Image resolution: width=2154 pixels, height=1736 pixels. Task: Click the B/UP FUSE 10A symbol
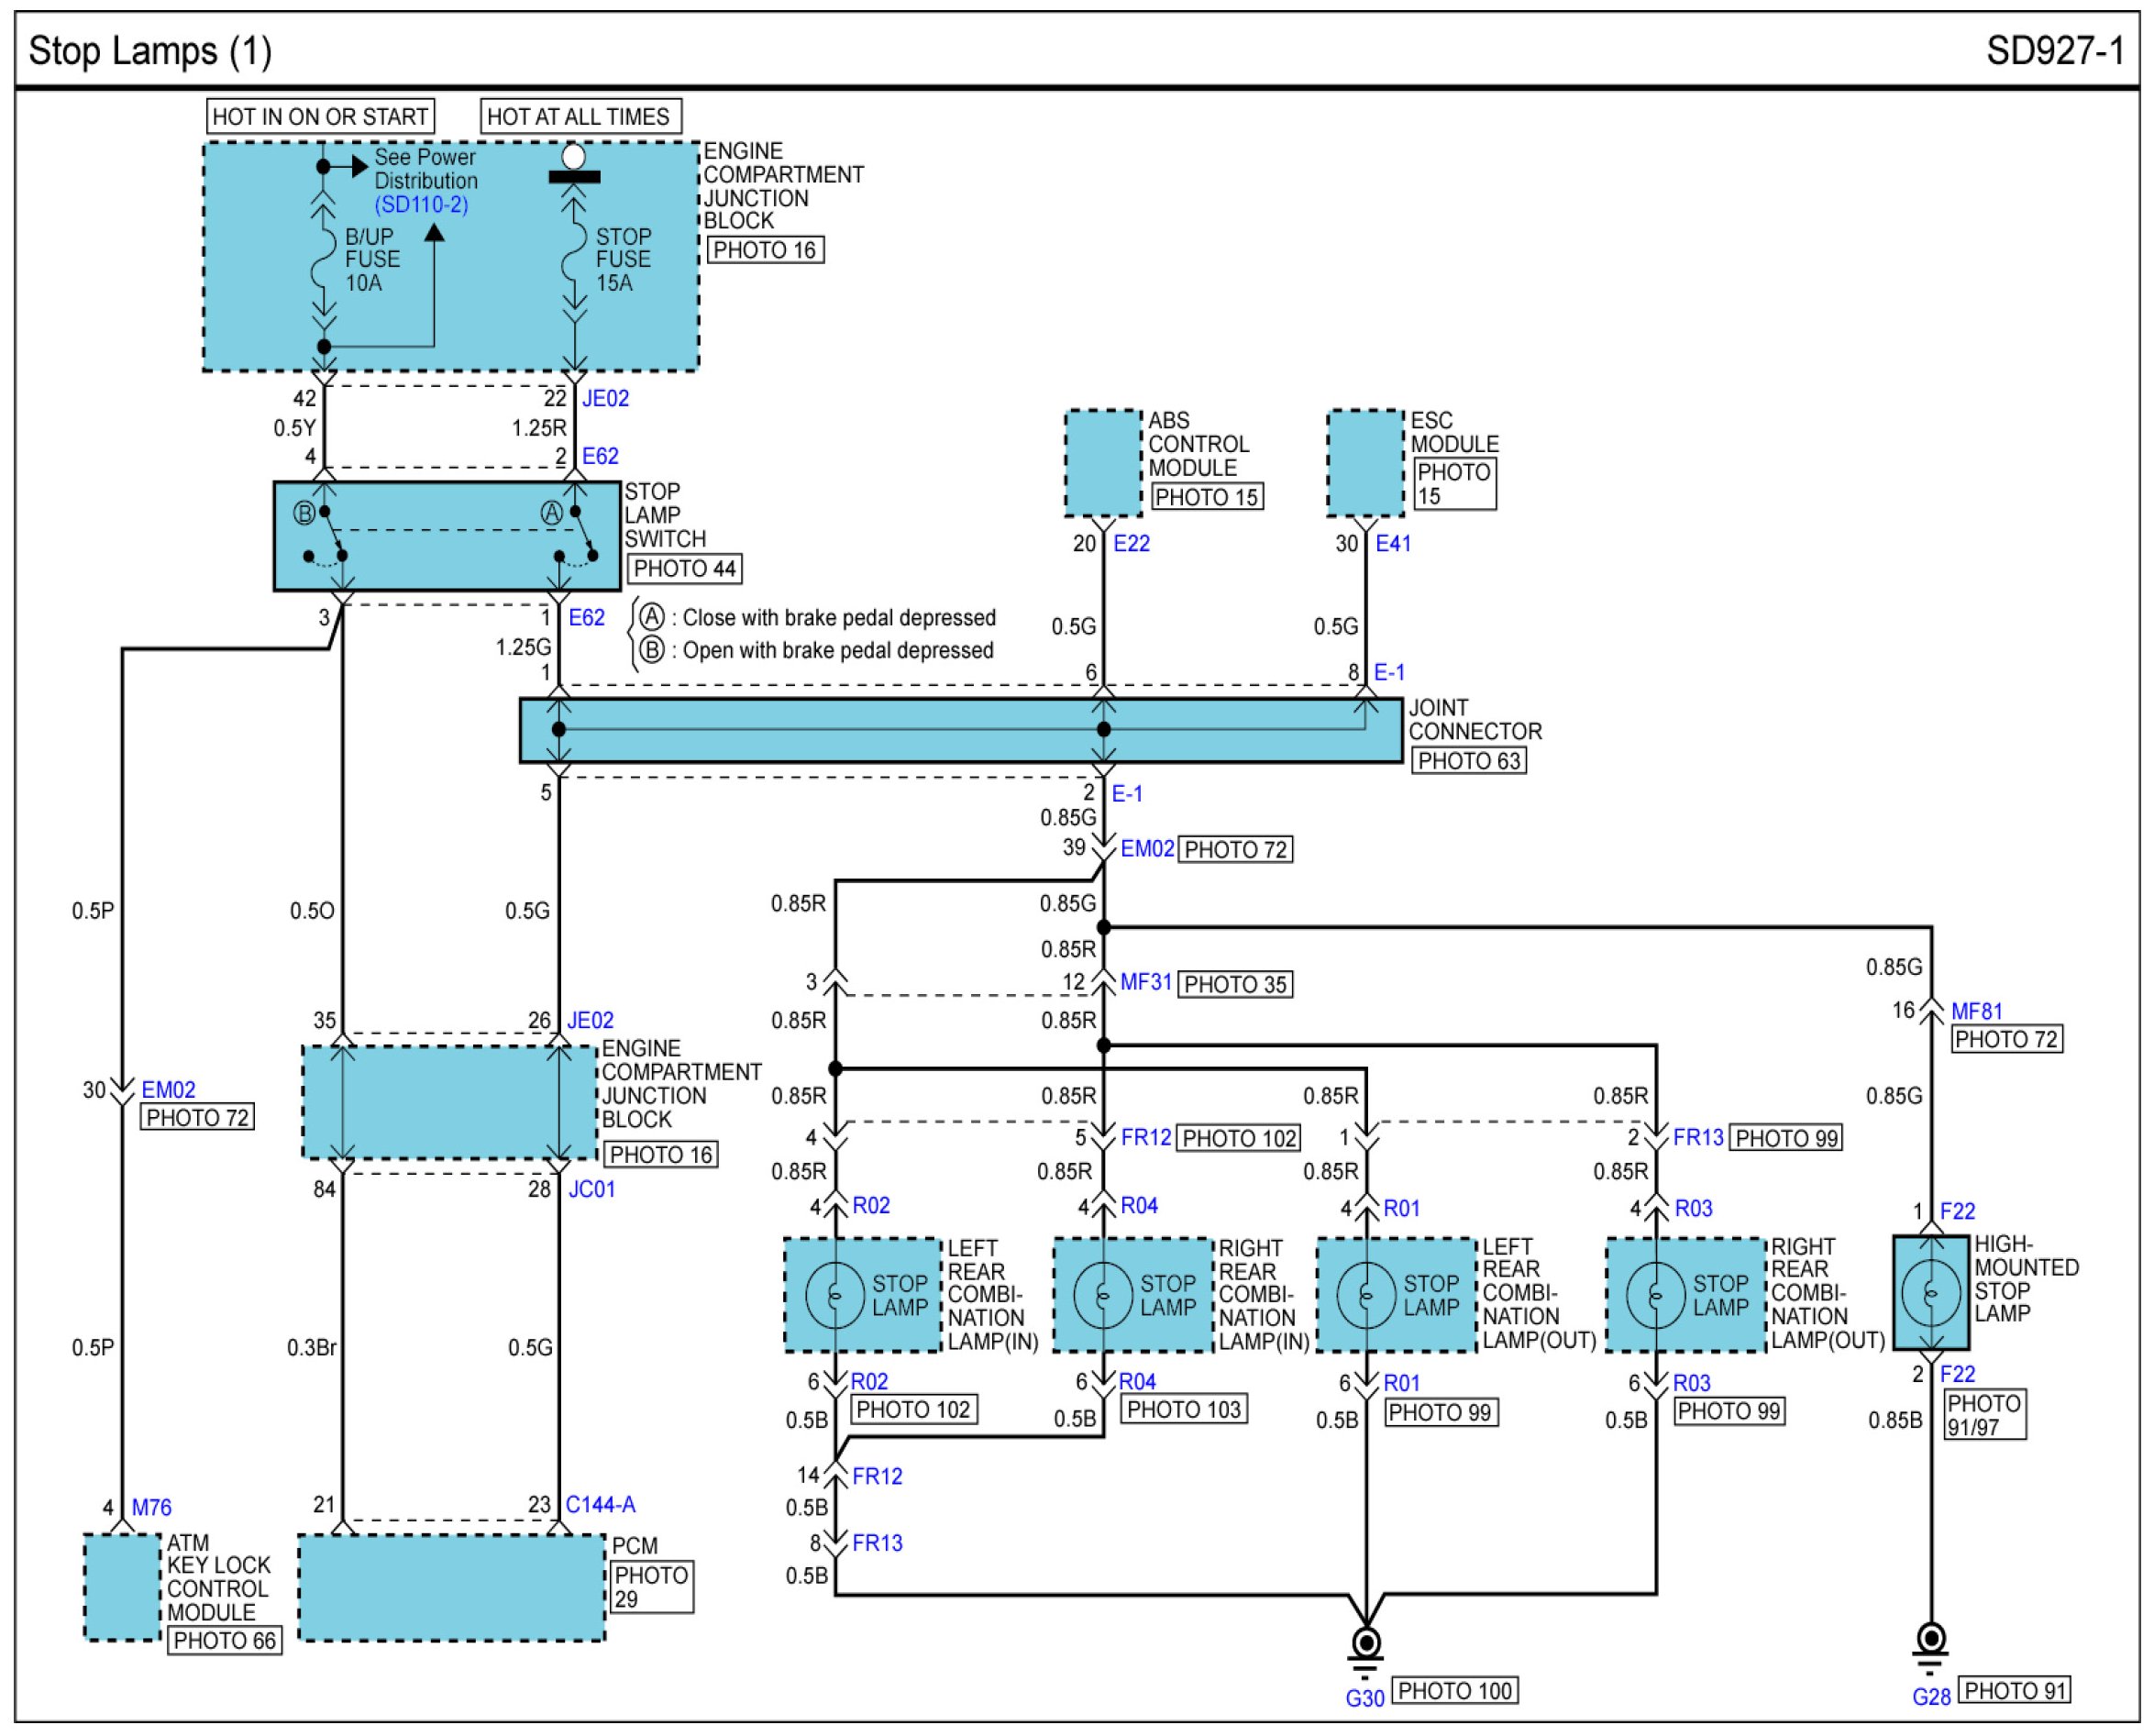point(323,258)
